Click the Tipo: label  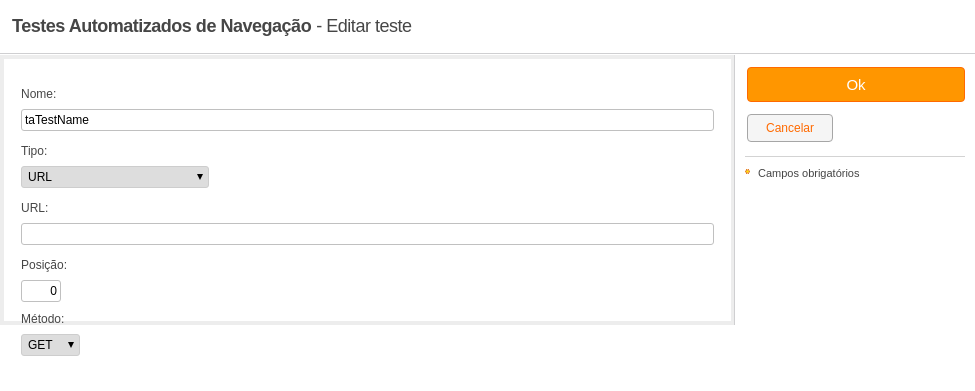point(34,151)
